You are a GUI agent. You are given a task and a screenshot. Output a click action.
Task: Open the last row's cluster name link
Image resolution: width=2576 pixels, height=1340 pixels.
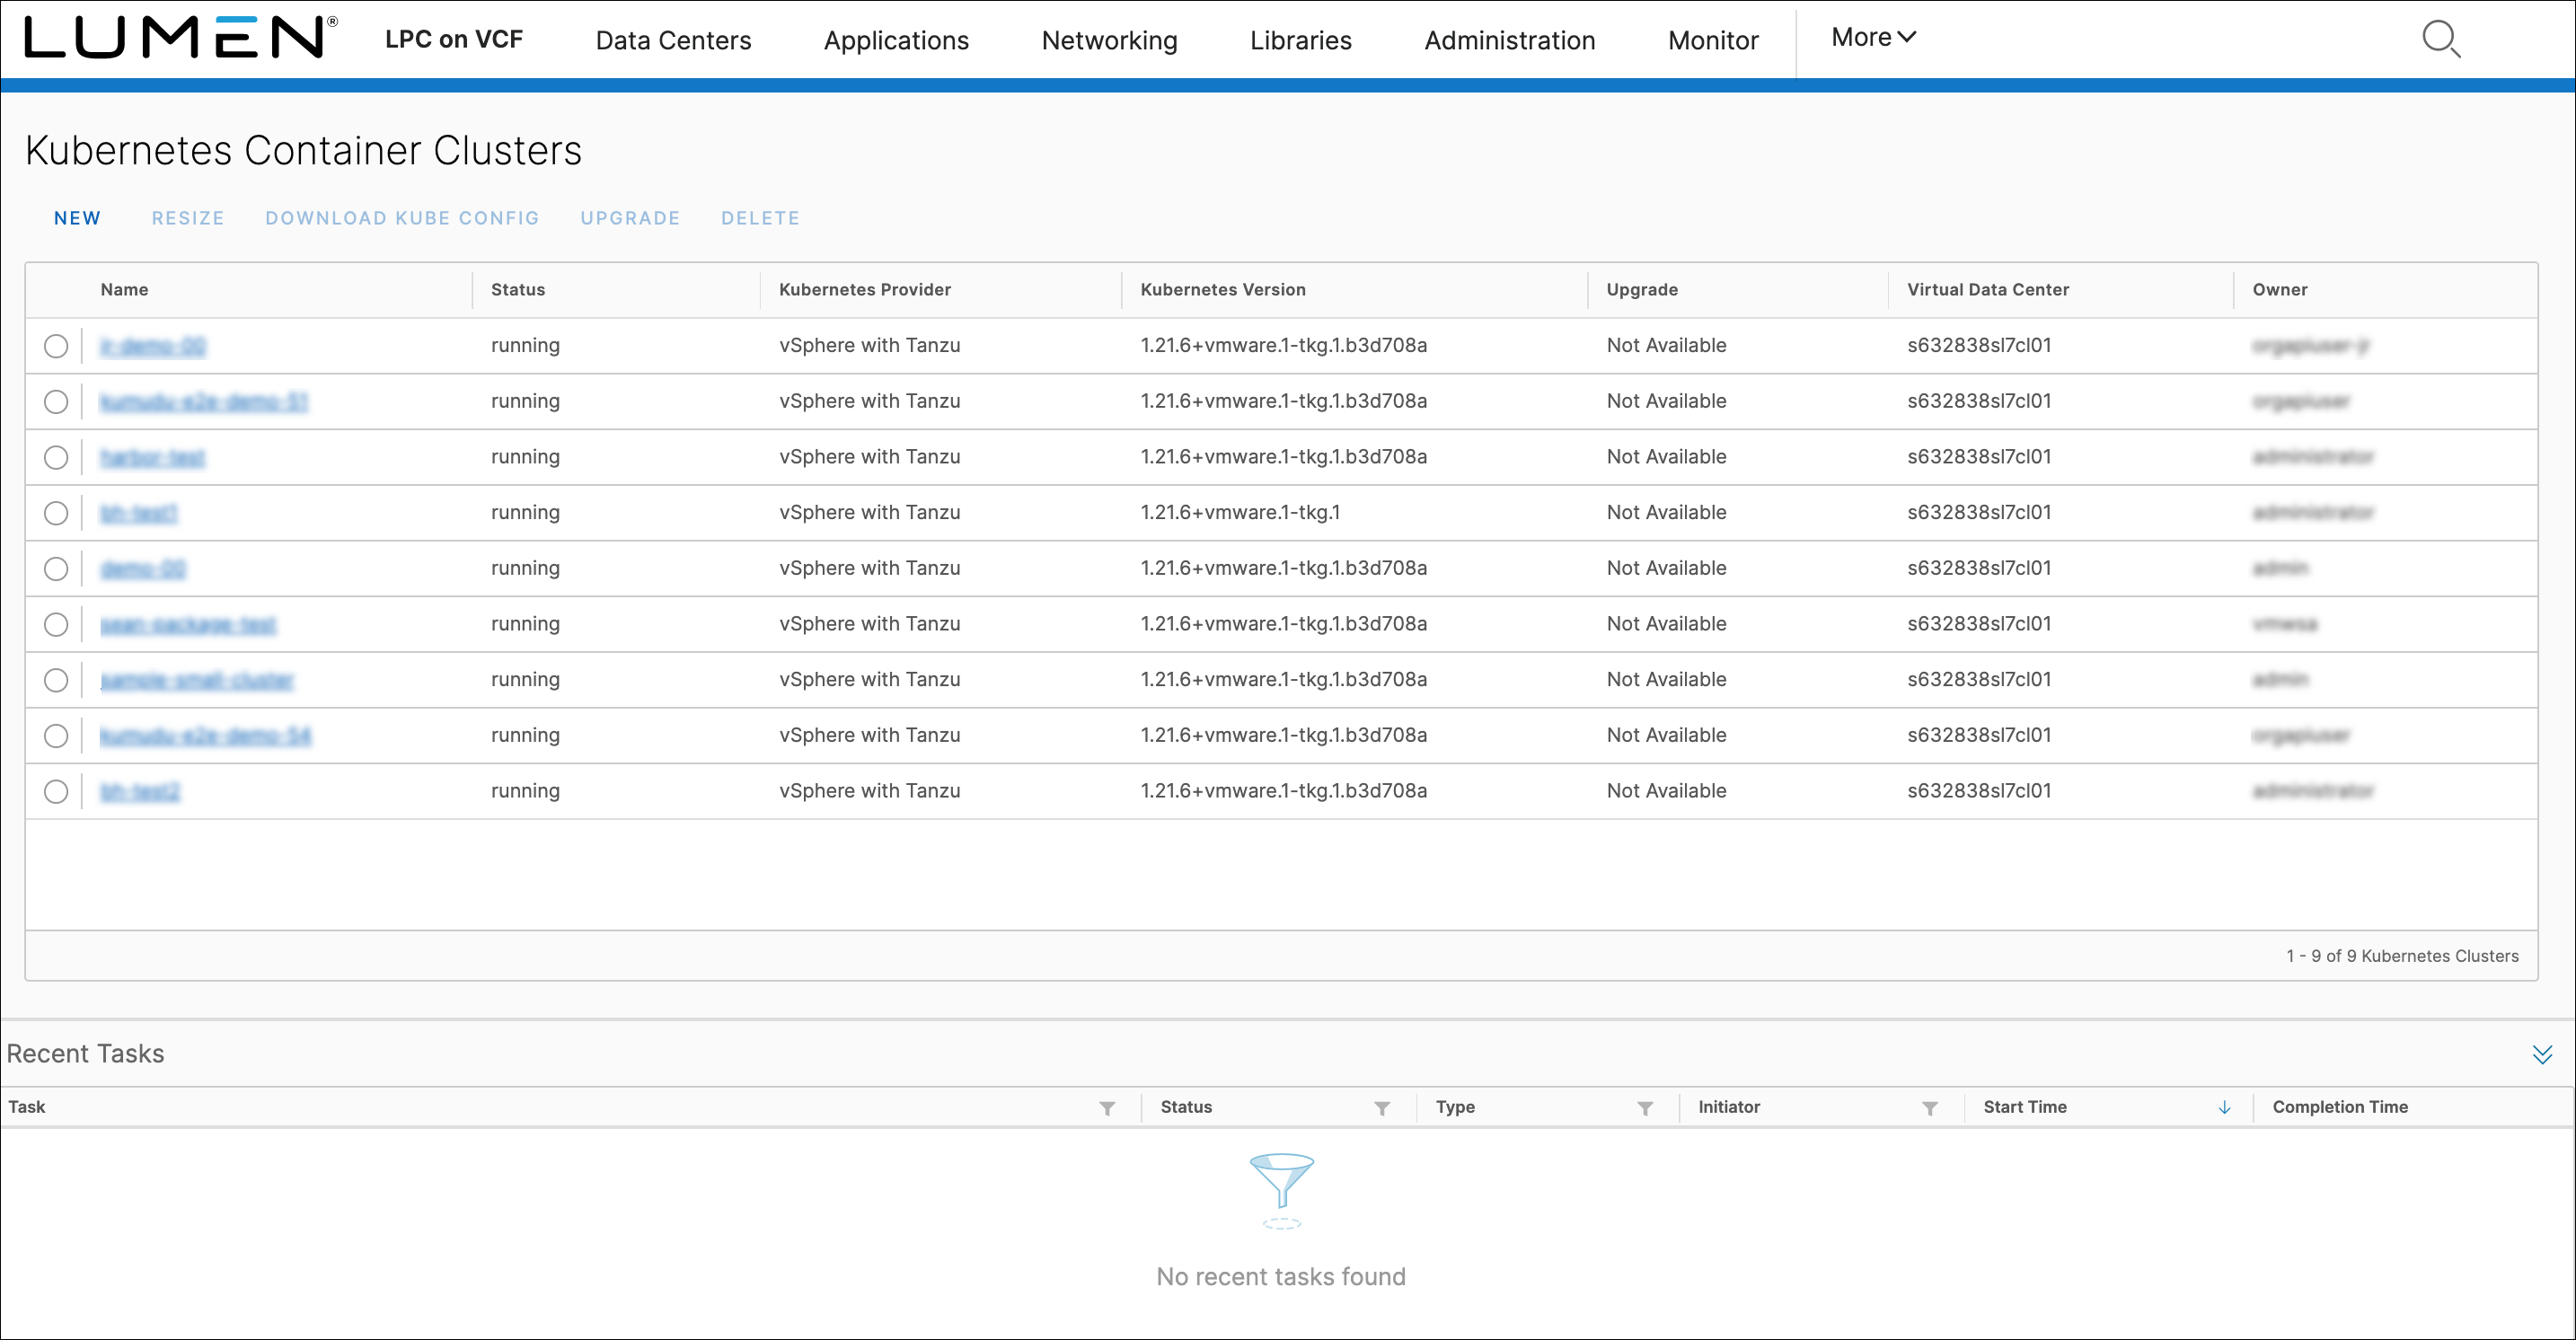140,792
